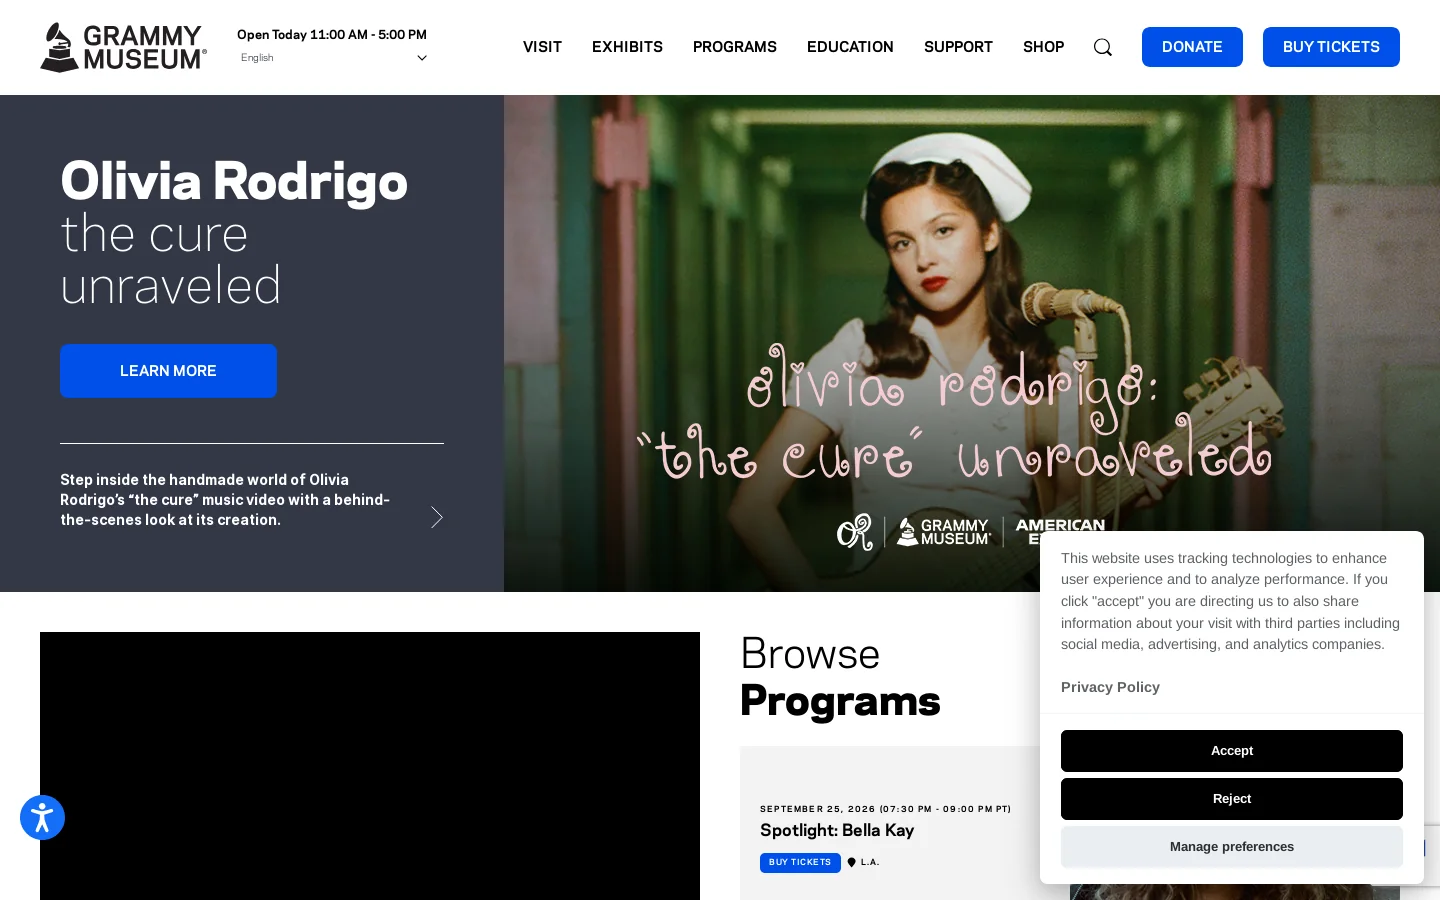The width and height of the screenshot is (1440, 900).
Task: Open the Programs menu
Action: click(x=735, y=47)
